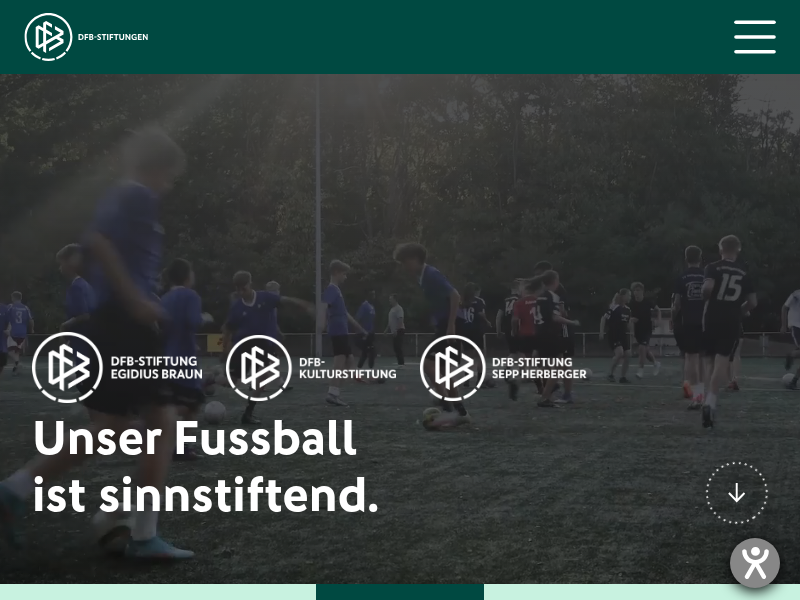This screenshot has width=800, height=600.
Task: Click the DFB logo in the header
Action: pos(48,37)
